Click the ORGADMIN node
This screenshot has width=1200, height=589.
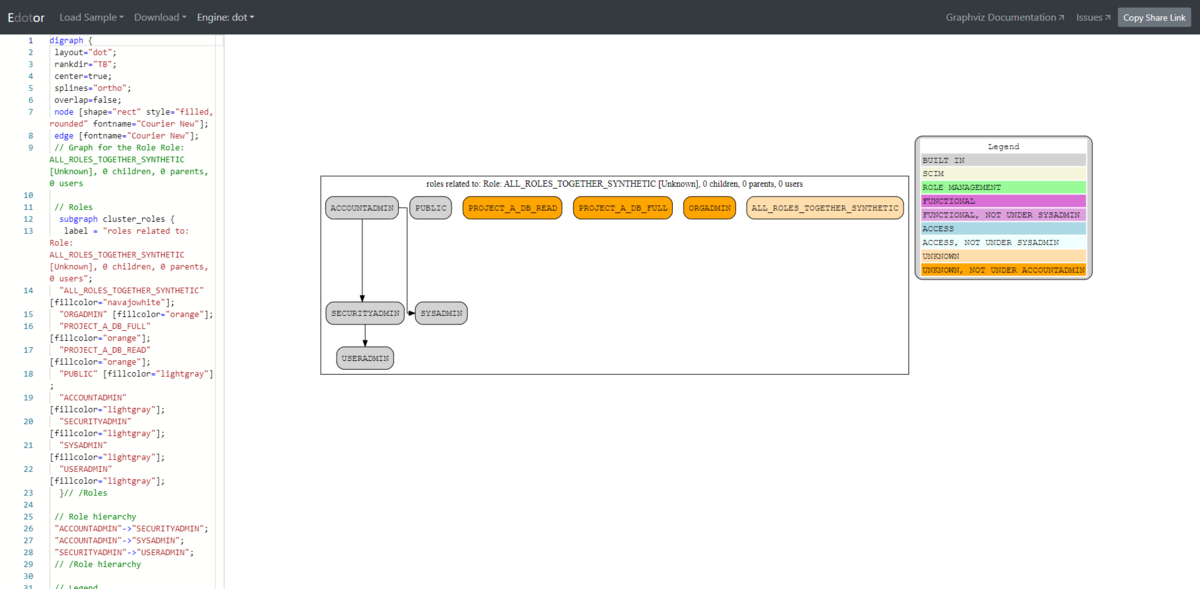(x=709, y=208)
